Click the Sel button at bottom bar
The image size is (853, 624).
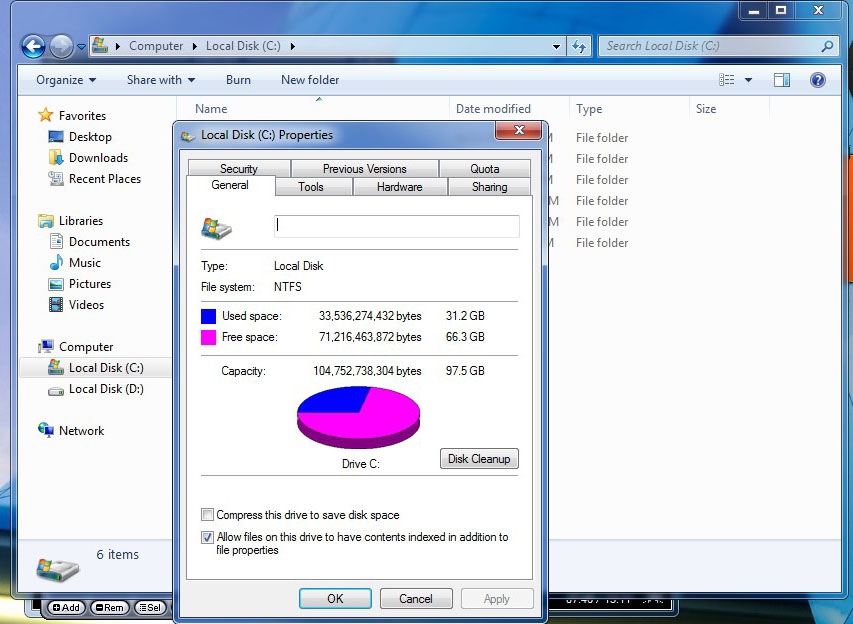point(150,608)
